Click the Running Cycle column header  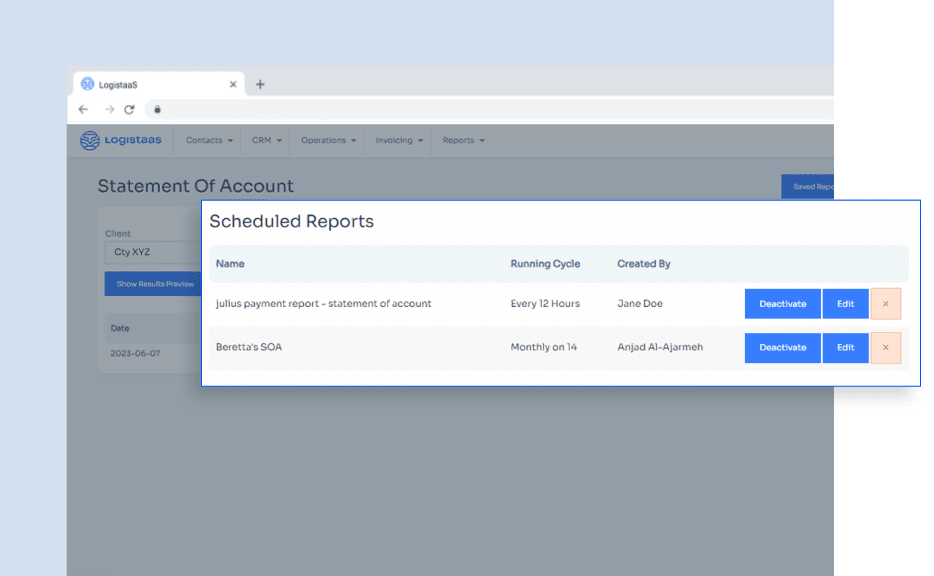(x=545, y=264)
